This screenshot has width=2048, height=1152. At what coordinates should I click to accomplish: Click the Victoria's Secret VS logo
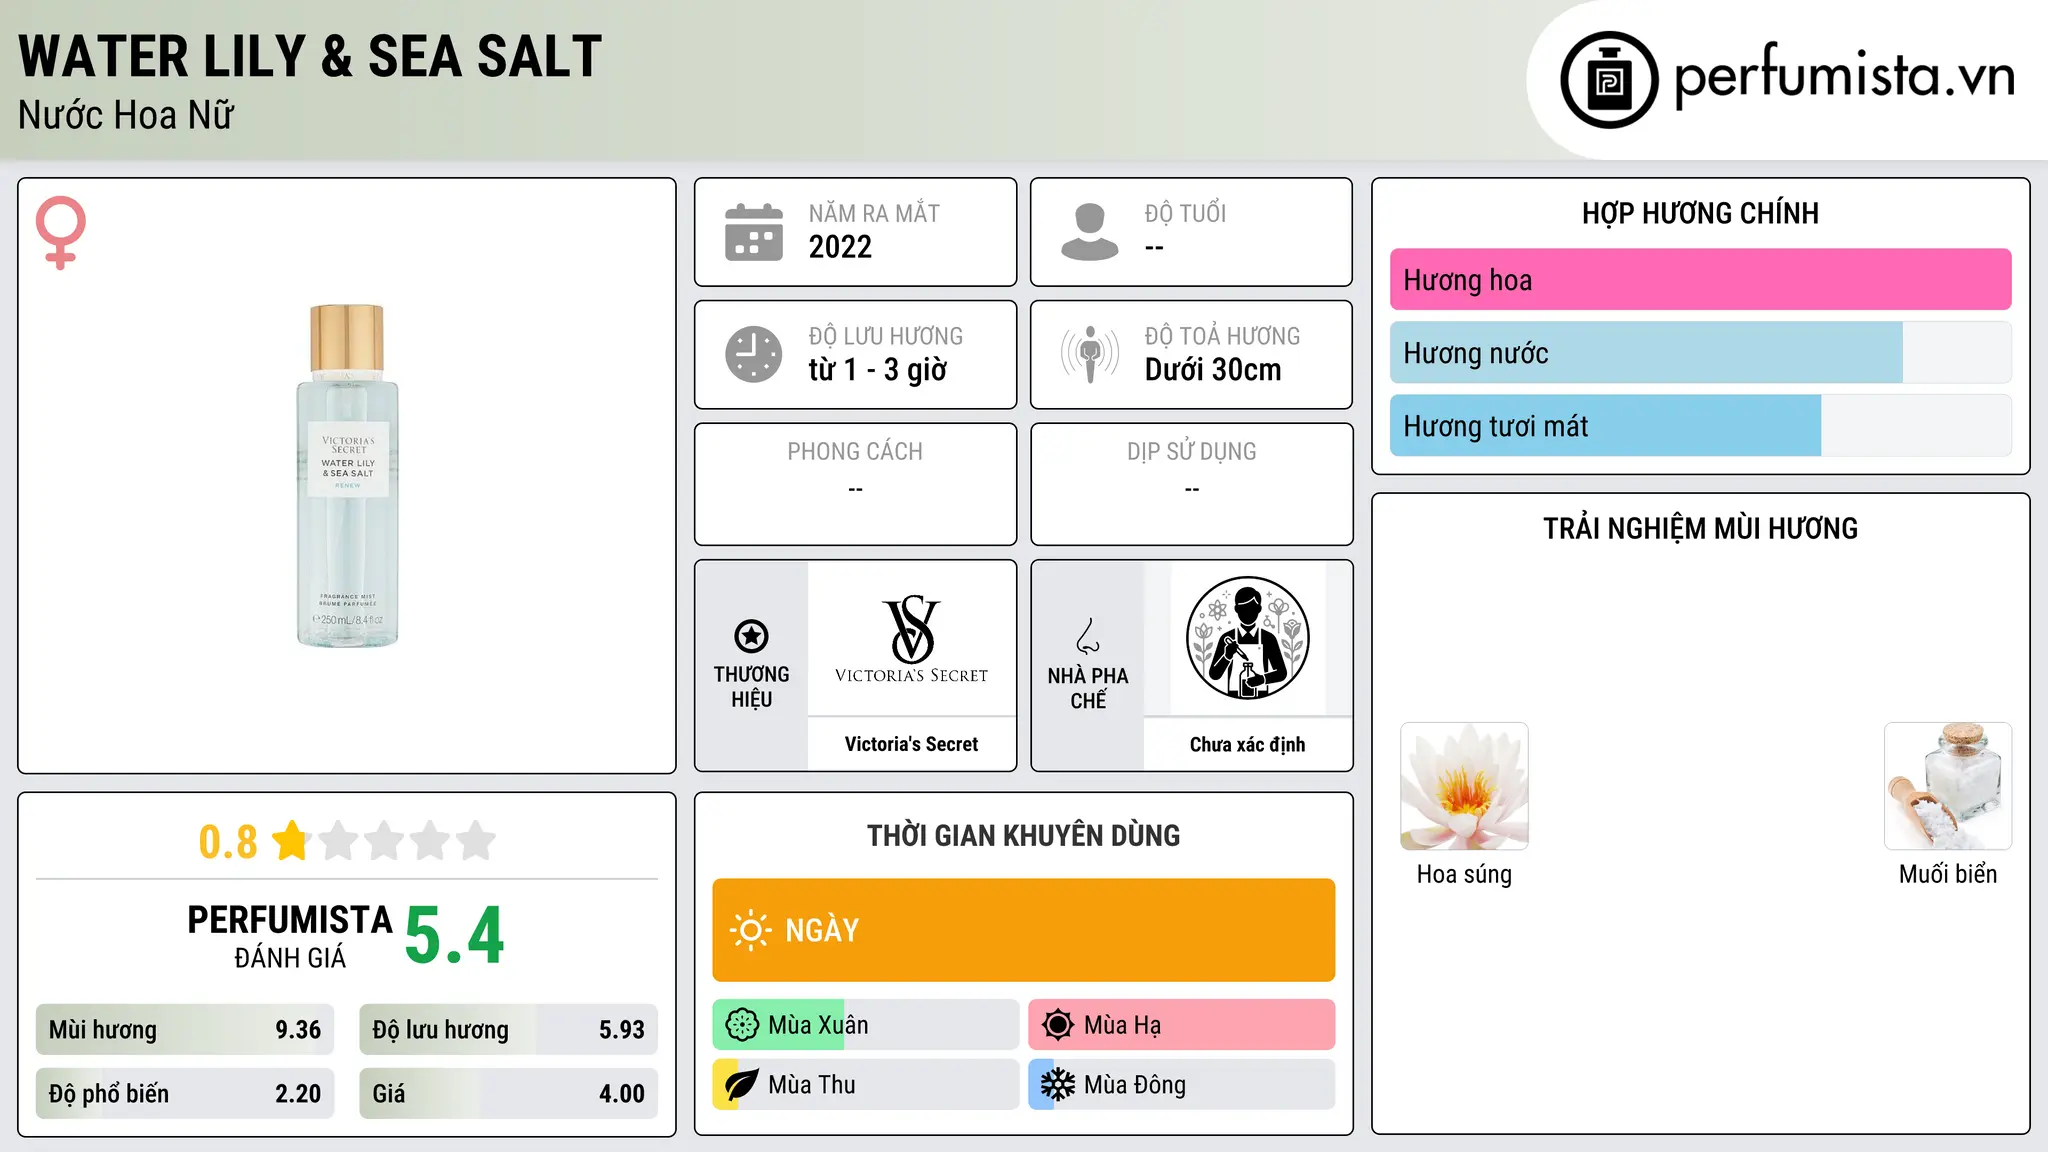pos(911,639)
